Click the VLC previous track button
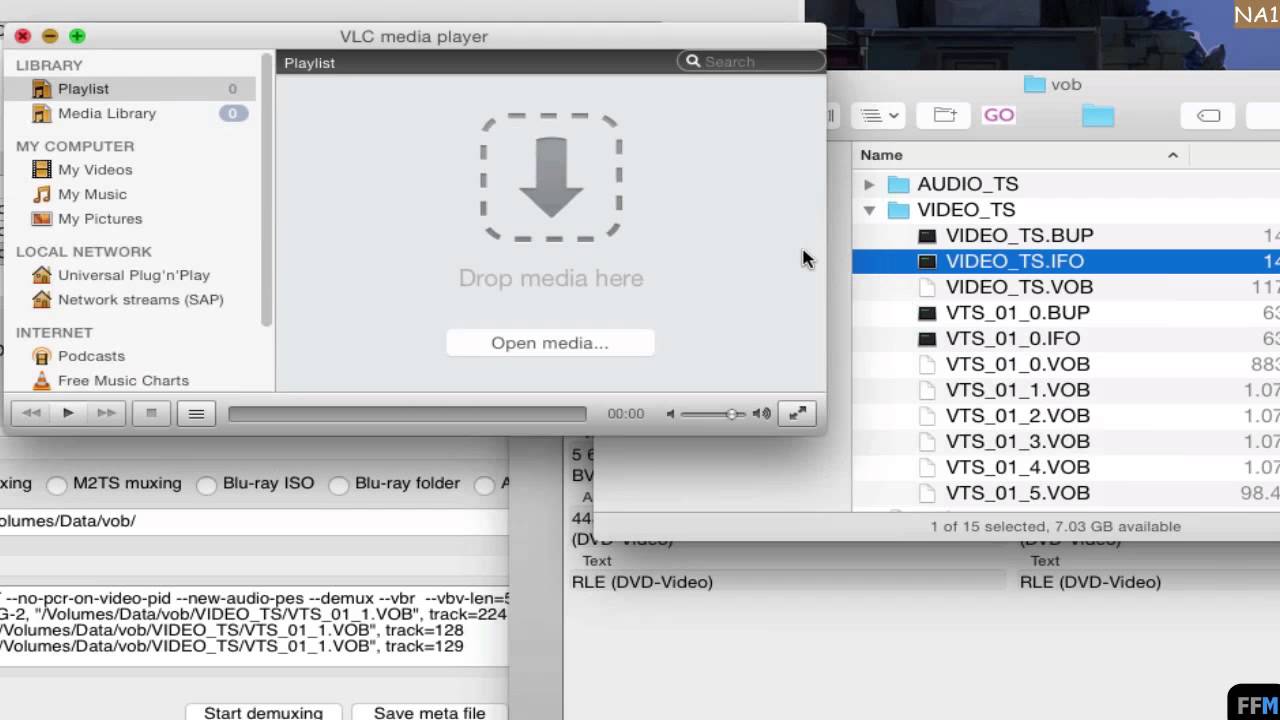The image size is (1280, 720). [x=31, y=413]
